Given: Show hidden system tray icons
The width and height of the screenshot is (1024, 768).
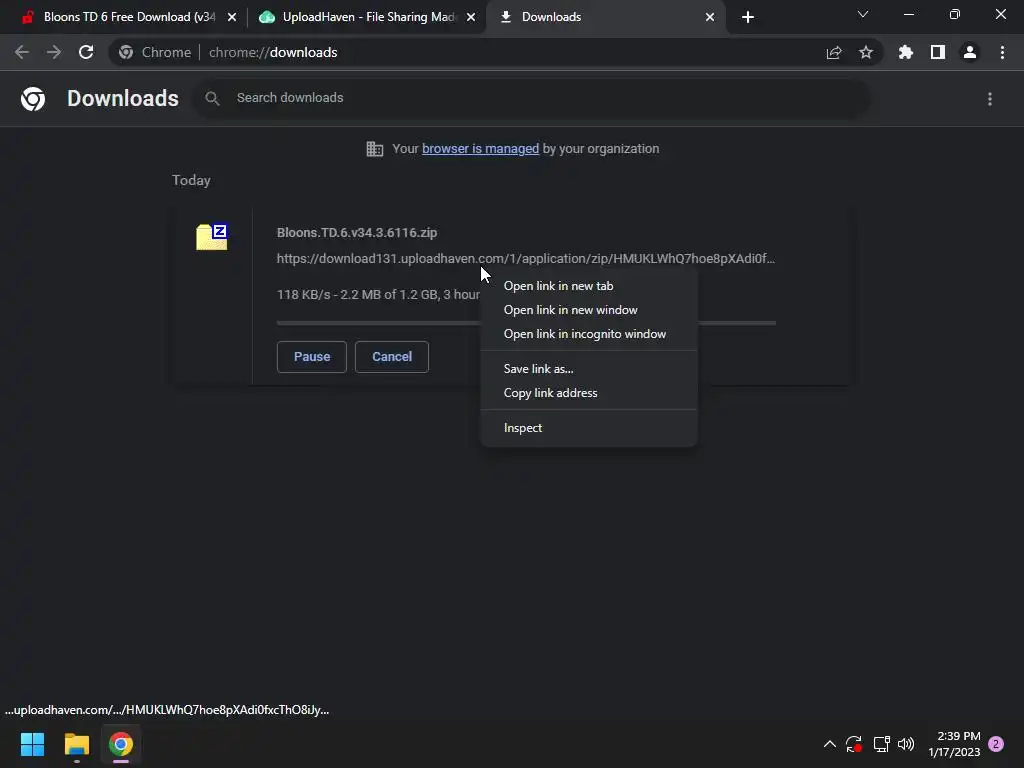Looking at the screenshot, I should pos(829,744).
